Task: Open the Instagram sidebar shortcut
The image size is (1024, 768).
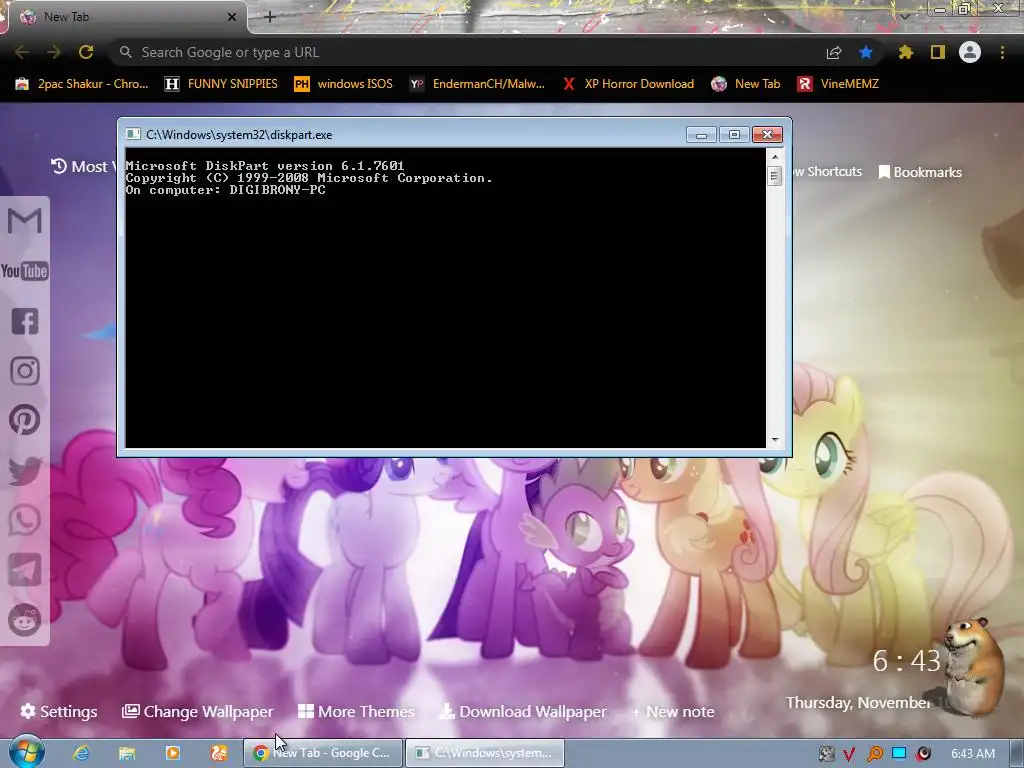Action: 25,371
